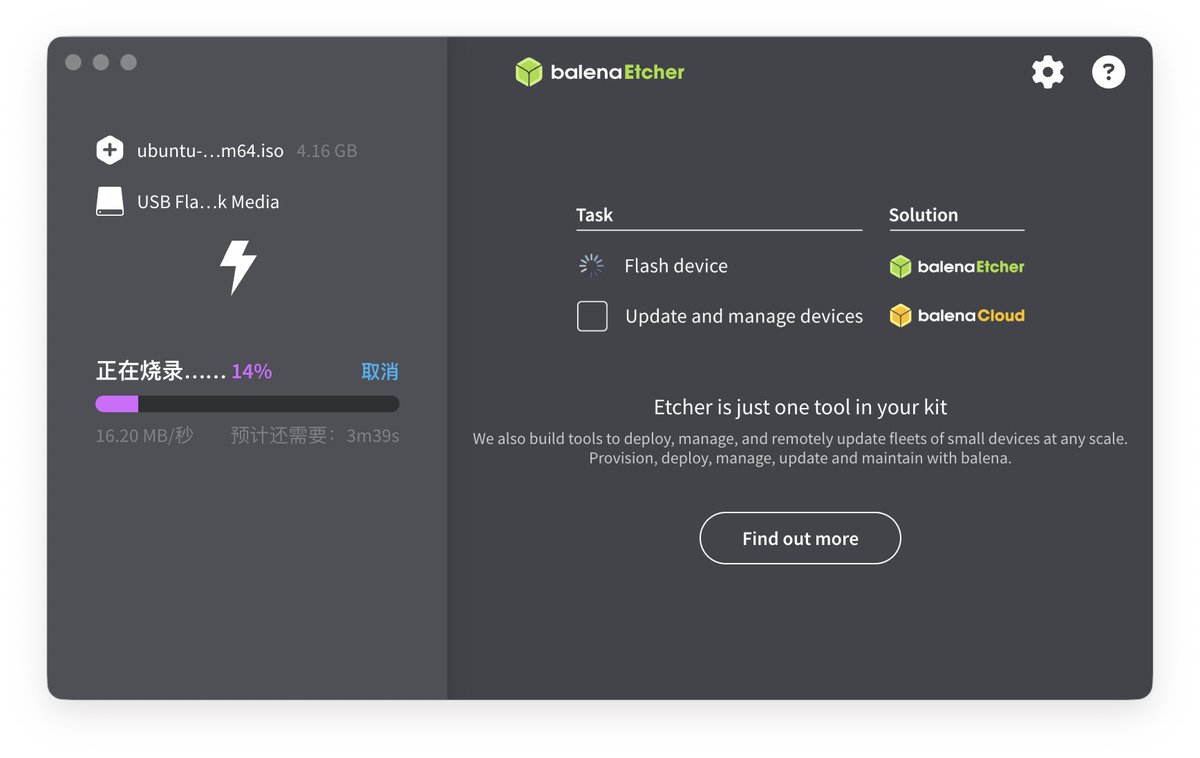Click the balenaEtcher logo at top
Image resolution: width=1200 pixels, height=758 pixels.
click(600, 72)
